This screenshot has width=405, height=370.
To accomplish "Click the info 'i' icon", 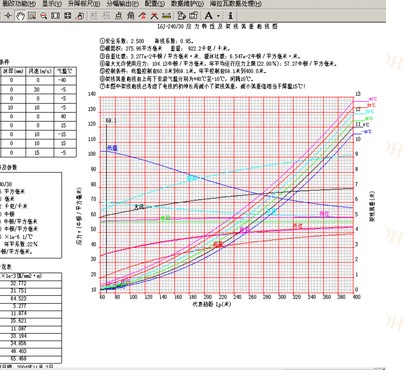I will 230,15.
